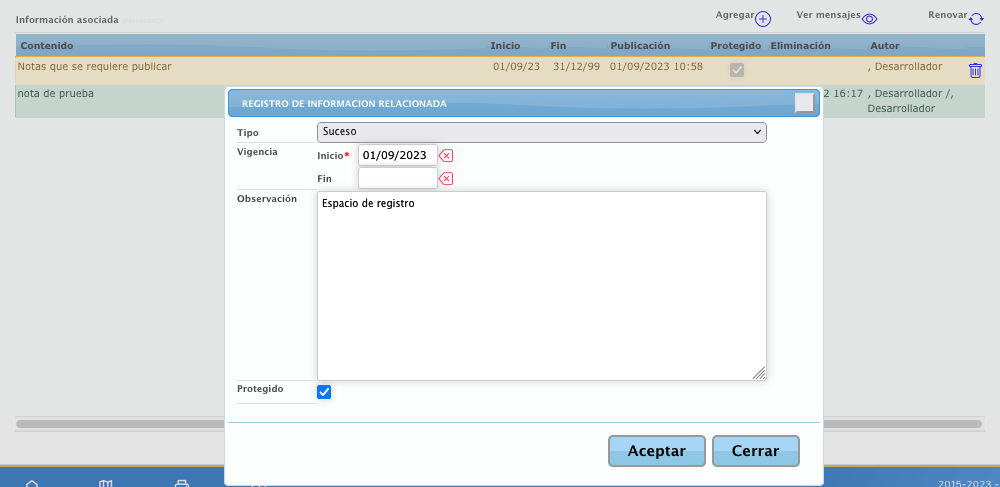Viewport: 1000px width, 487px height.
Task: Click the Autor column header
Action: coord(885,46)
